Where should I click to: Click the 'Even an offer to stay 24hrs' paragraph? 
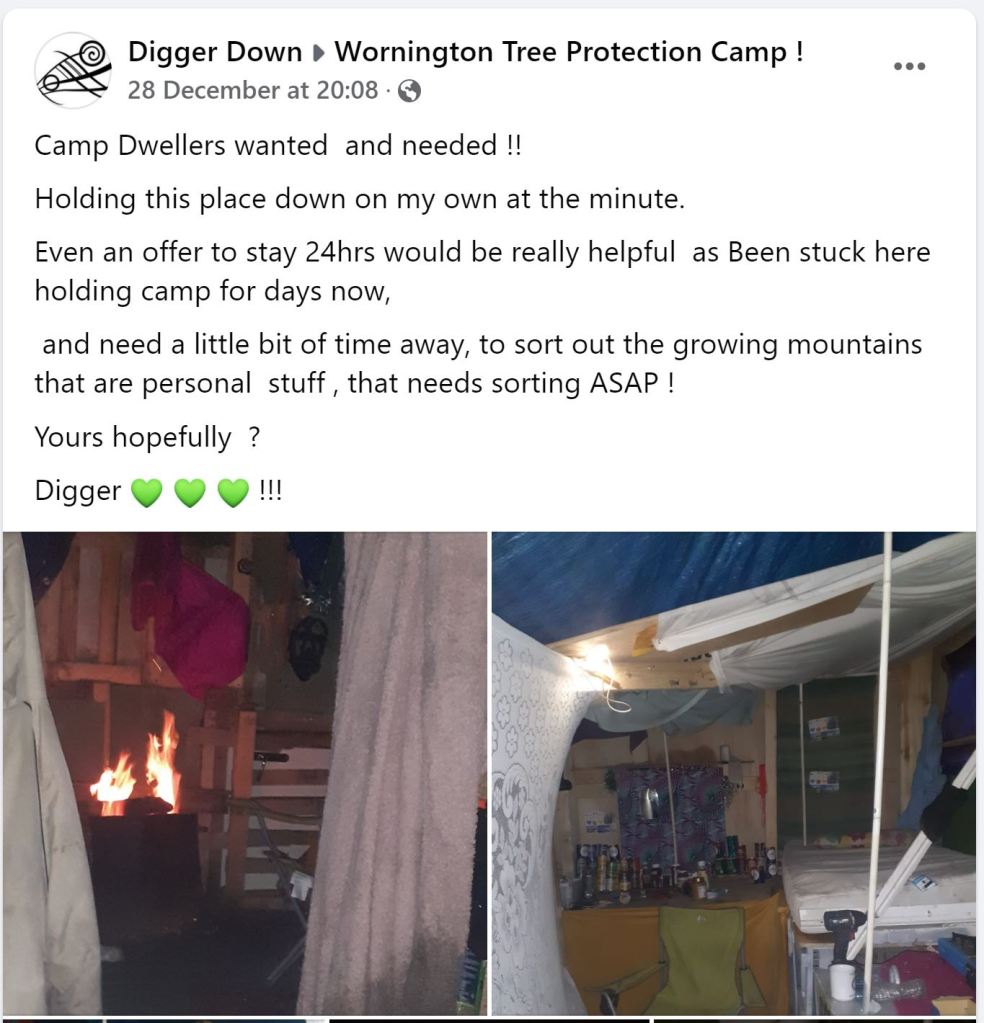tap(482, 271)
